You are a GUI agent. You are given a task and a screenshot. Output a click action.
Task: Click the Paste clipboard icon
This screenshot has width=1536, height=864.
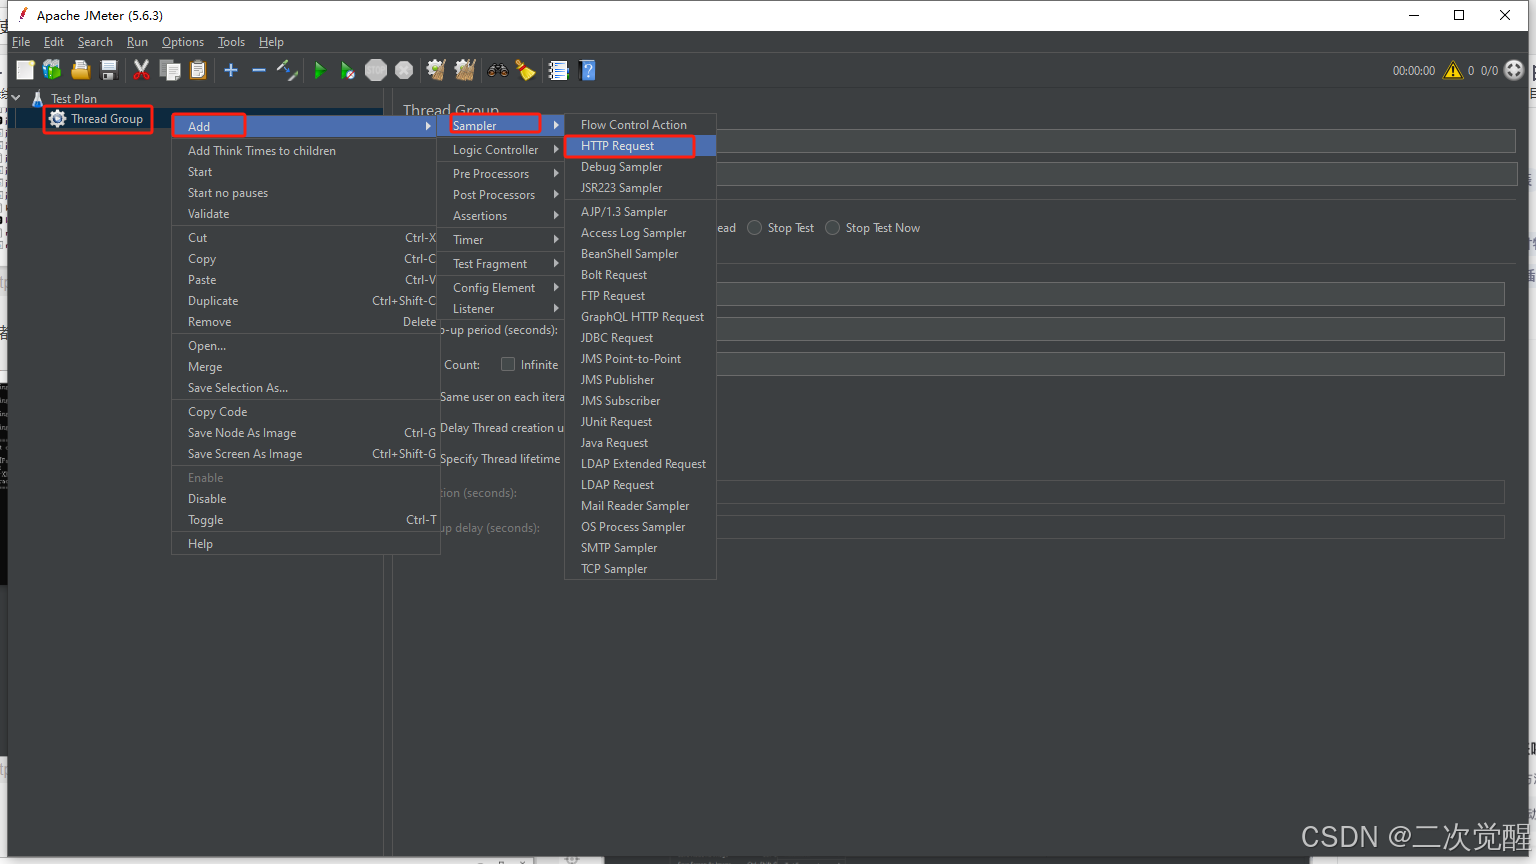coord(198,70)
